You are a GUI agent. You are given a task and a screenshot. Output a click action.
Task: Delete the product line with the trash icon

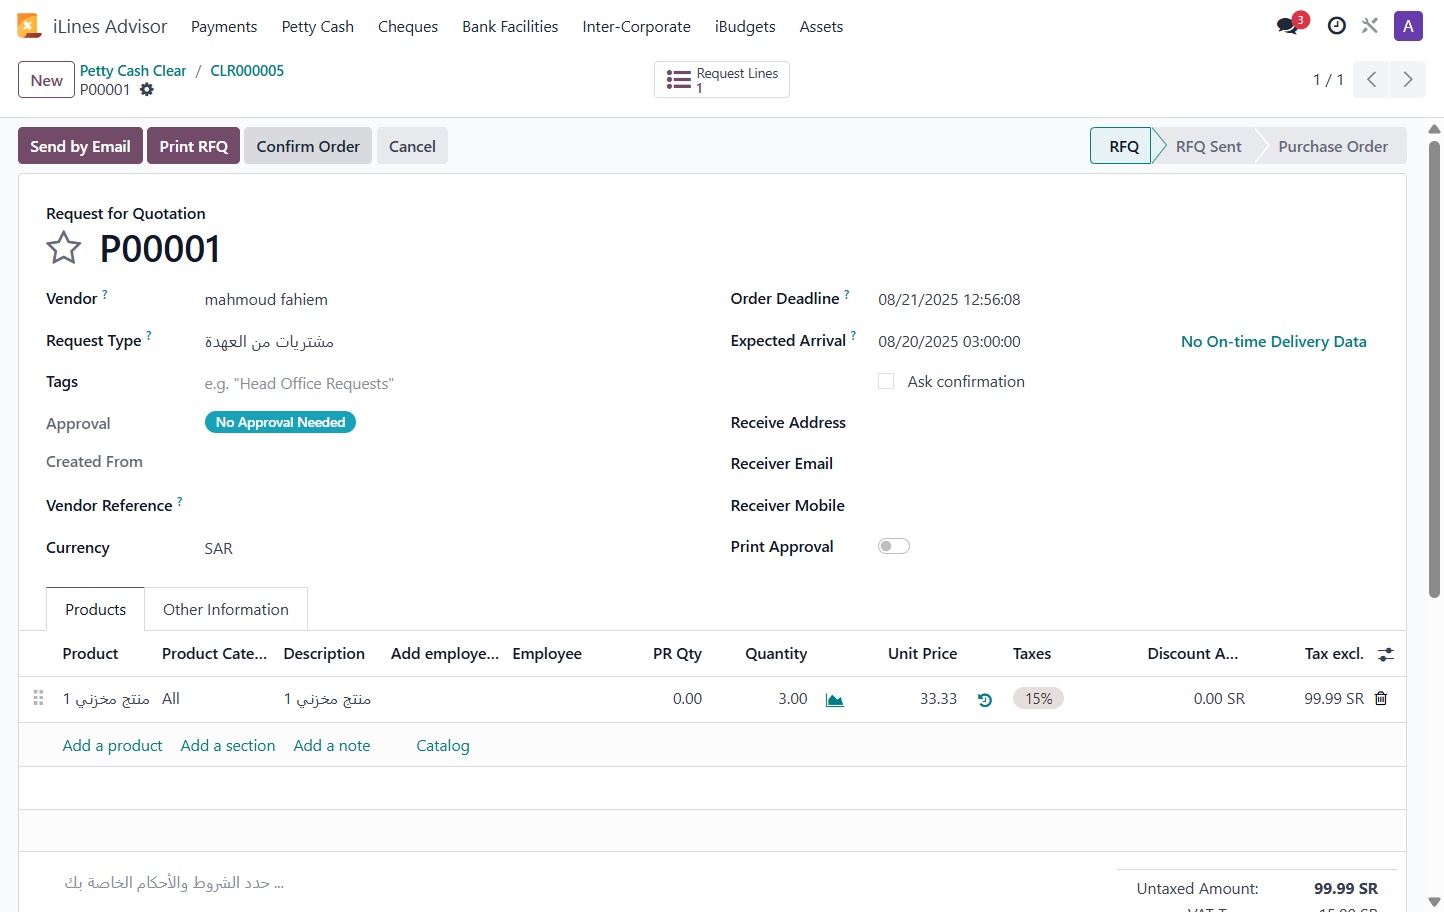pyautogui.click(x=1381, y=698)
